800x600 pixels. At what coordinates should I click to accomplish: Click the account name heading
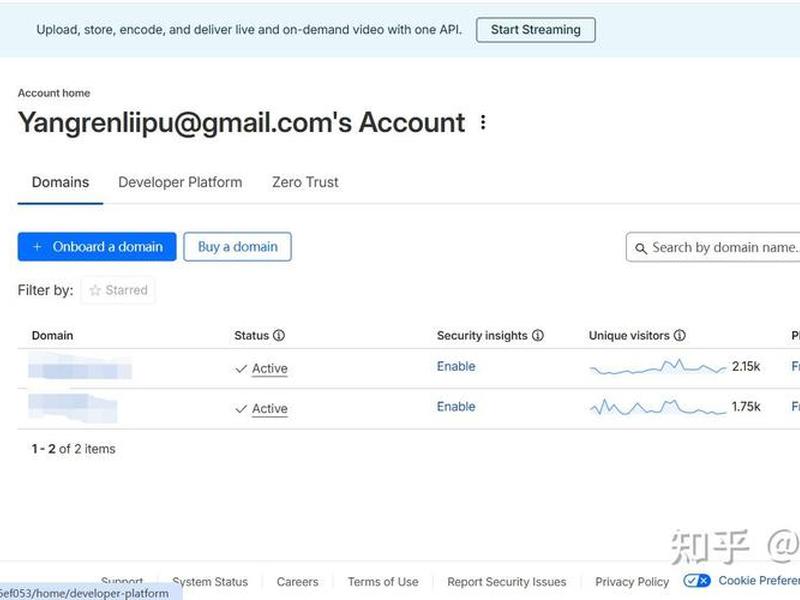tap(241, 123)
